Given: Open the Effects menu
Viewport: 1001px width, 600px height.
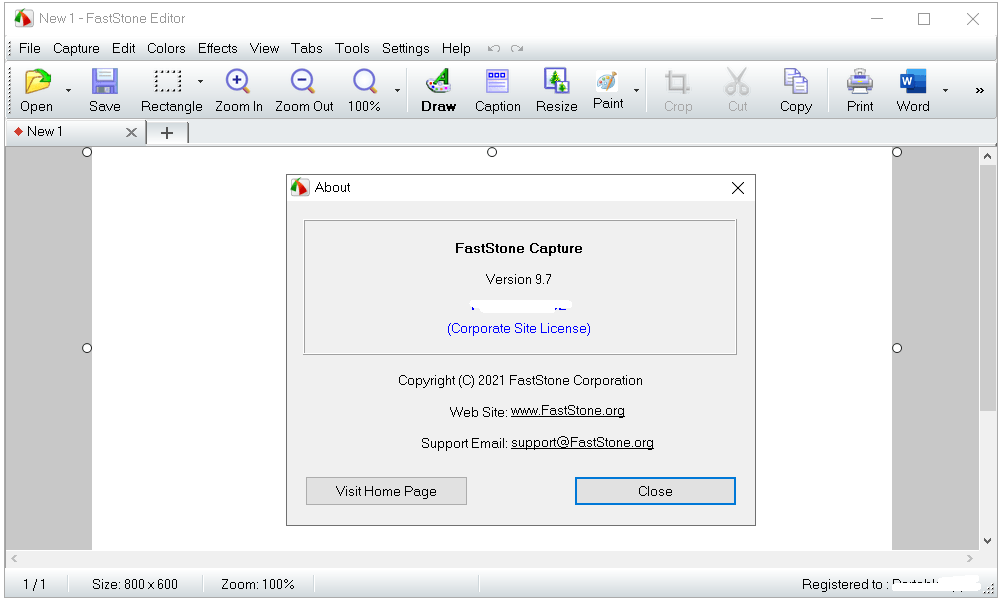Looking at the screenshot, I should pyautogui.click(x=217, y=49).
